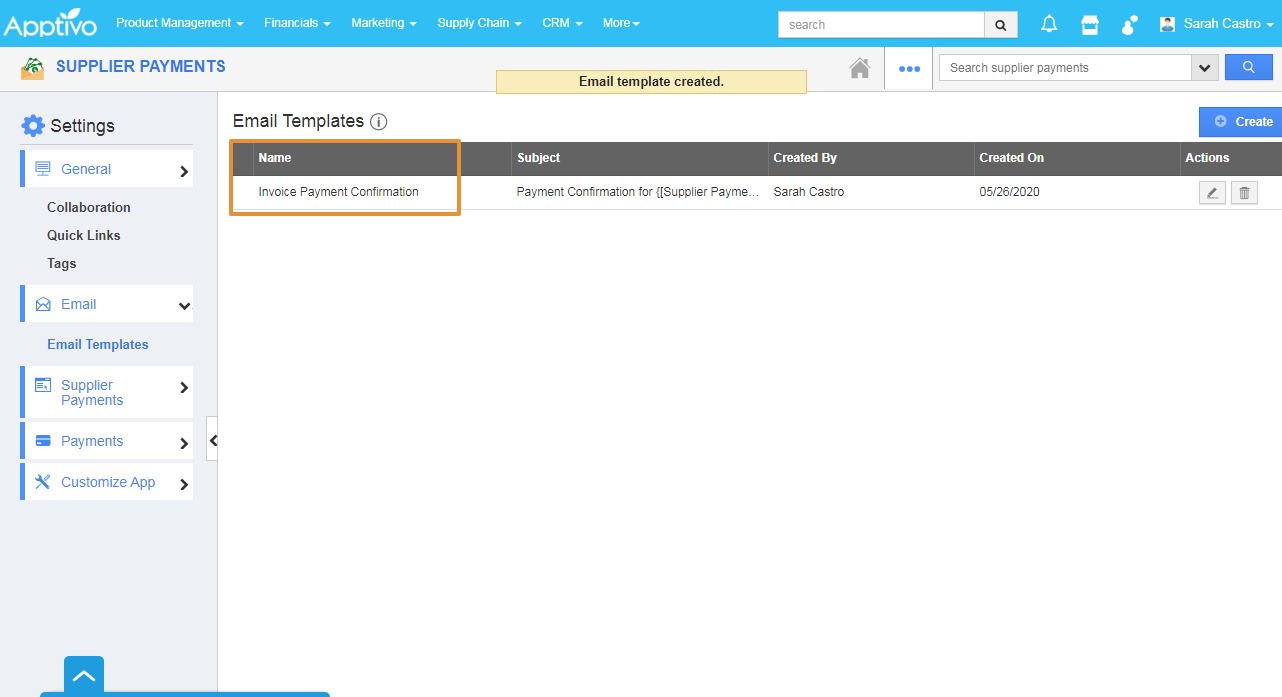Open the Sarah Castro user menu
This screenshot has height=697, width=1282.
point(1217,23)
